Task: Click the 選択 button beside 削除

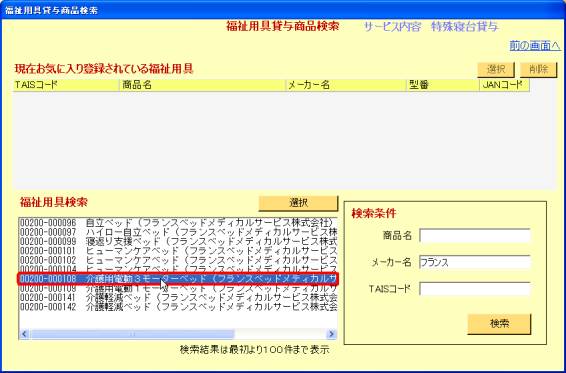Action: pos(496,69)
